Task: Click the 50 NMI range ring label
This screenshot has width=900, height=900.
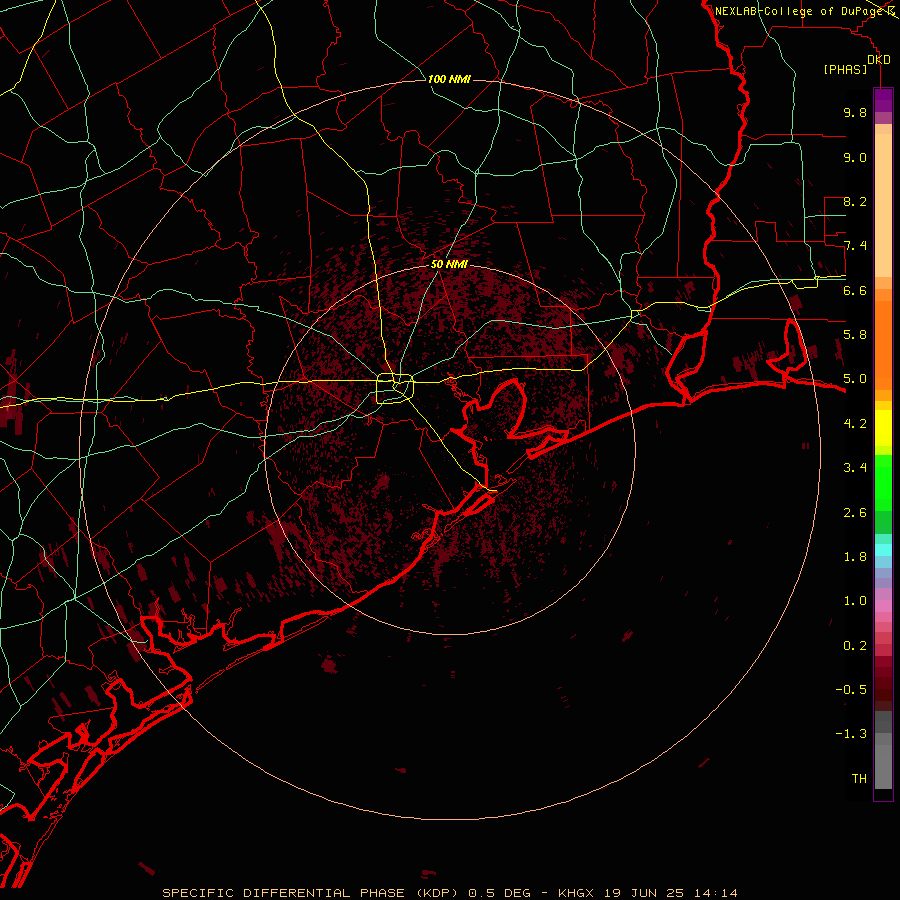Action: [x=449, y=264]
